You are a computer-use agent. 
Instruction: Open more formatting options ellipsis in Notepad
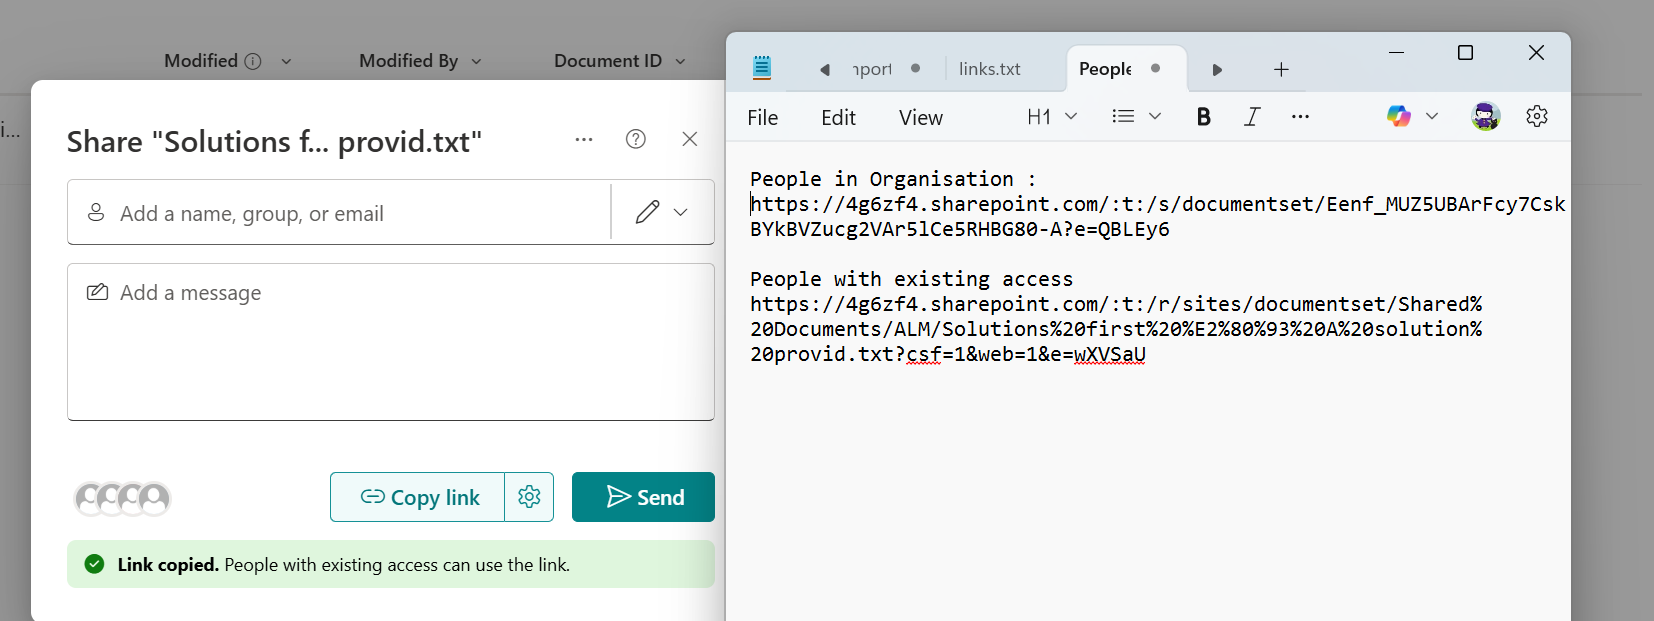1300,117
